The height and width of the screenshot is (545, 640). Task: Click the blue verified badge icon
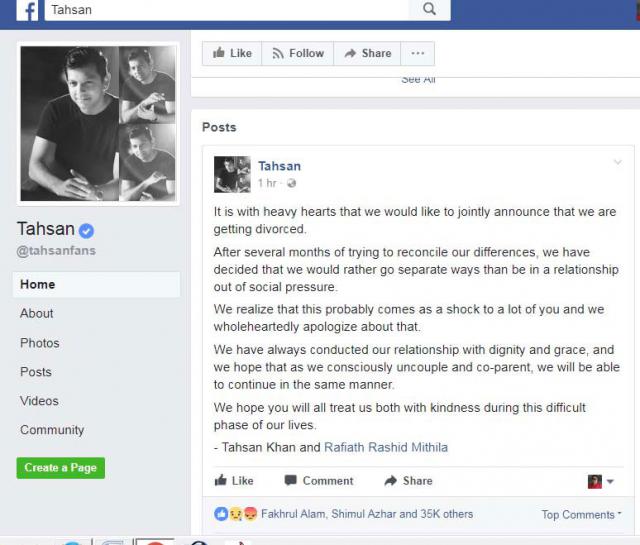point(86,231)
